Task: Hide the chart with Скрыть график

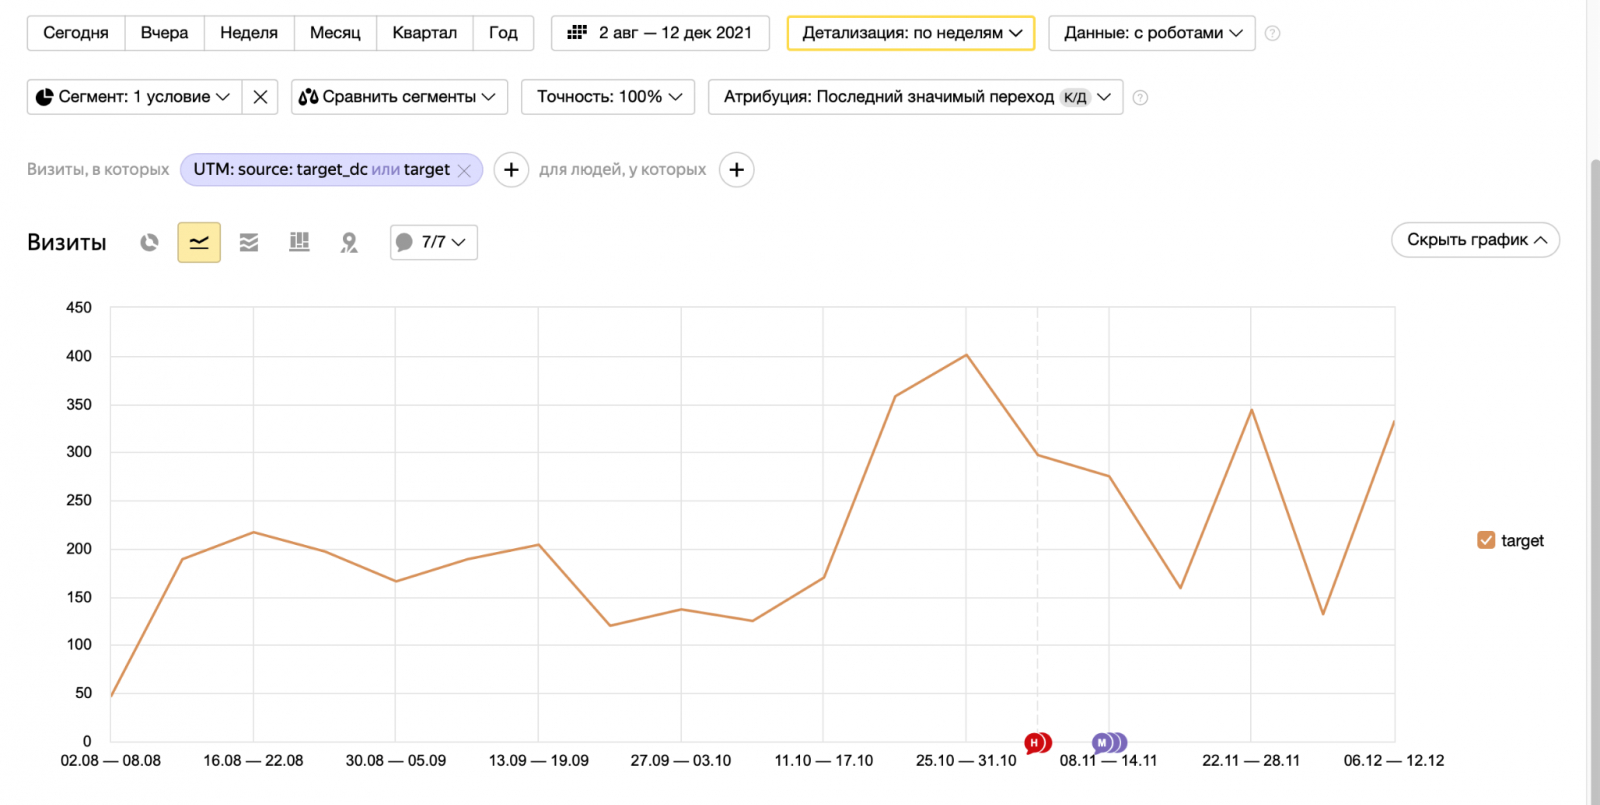Action: pyautogui.click(x=1475, y=240)
